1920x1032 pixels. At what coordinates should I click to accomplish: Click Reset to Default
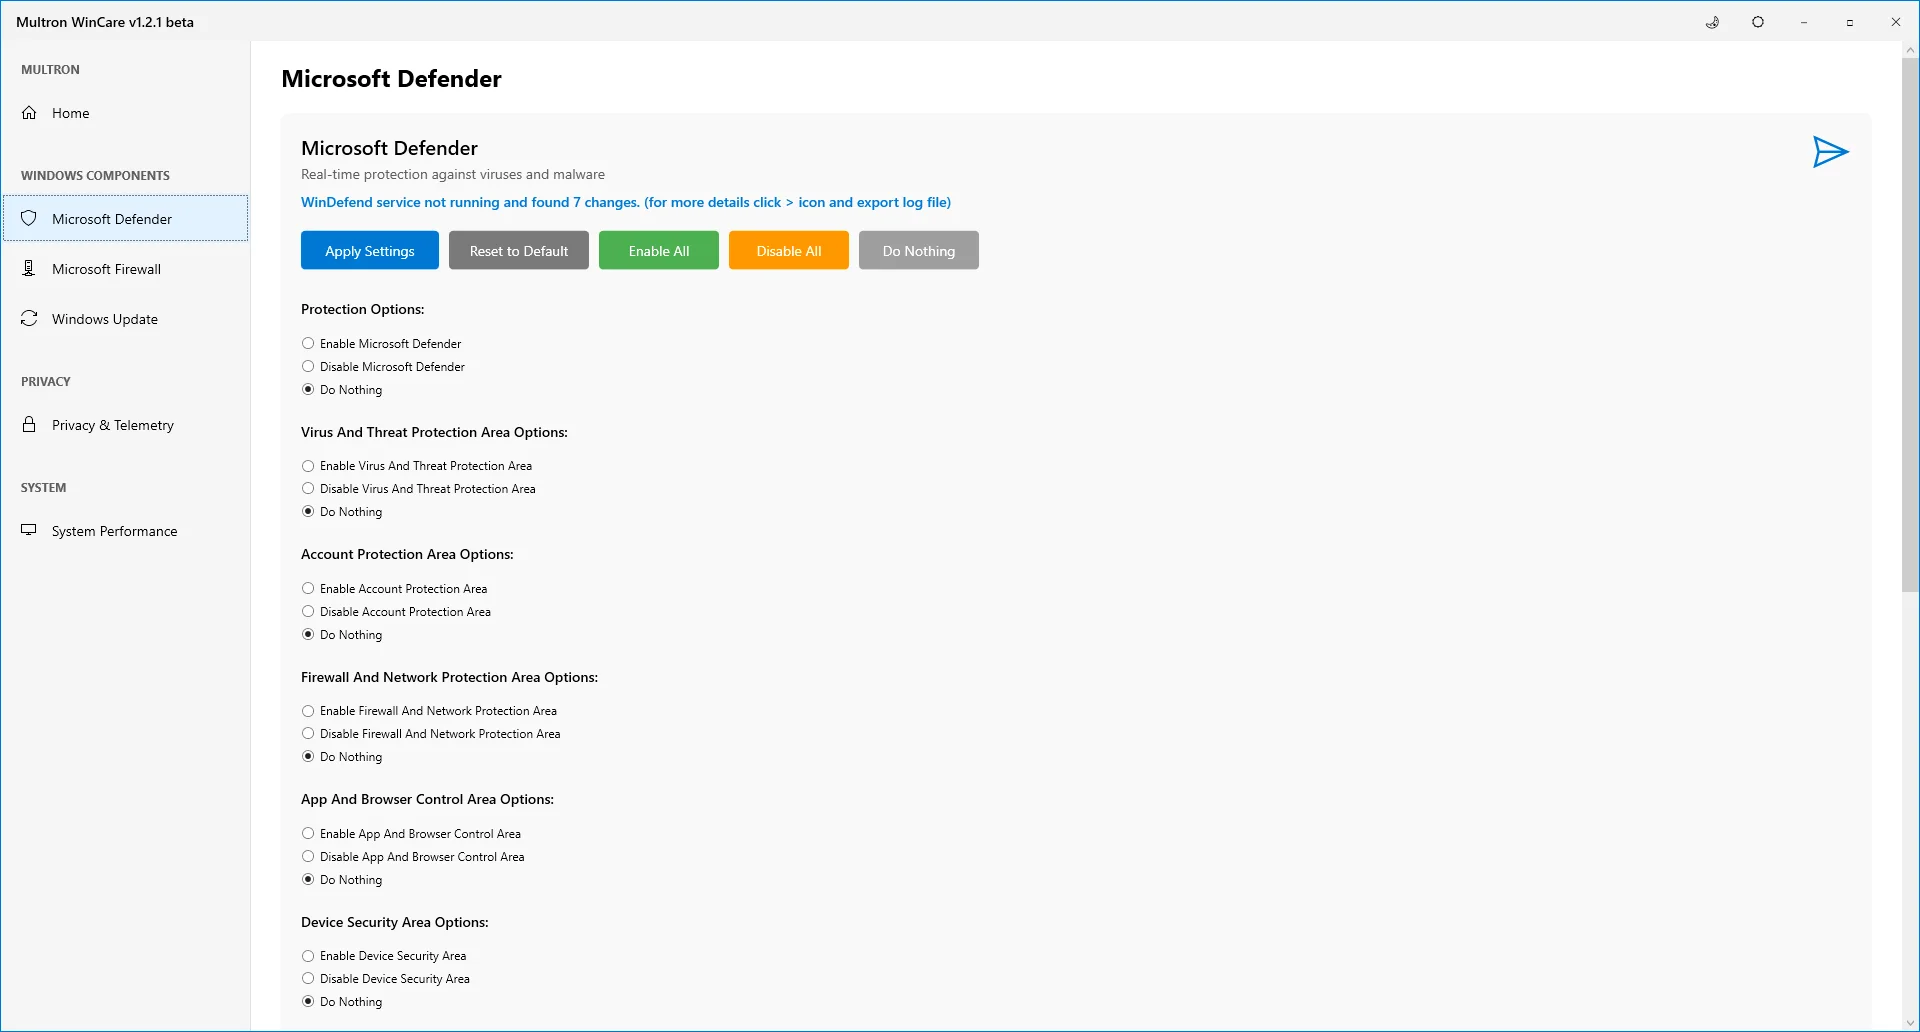tap(519, 251)
